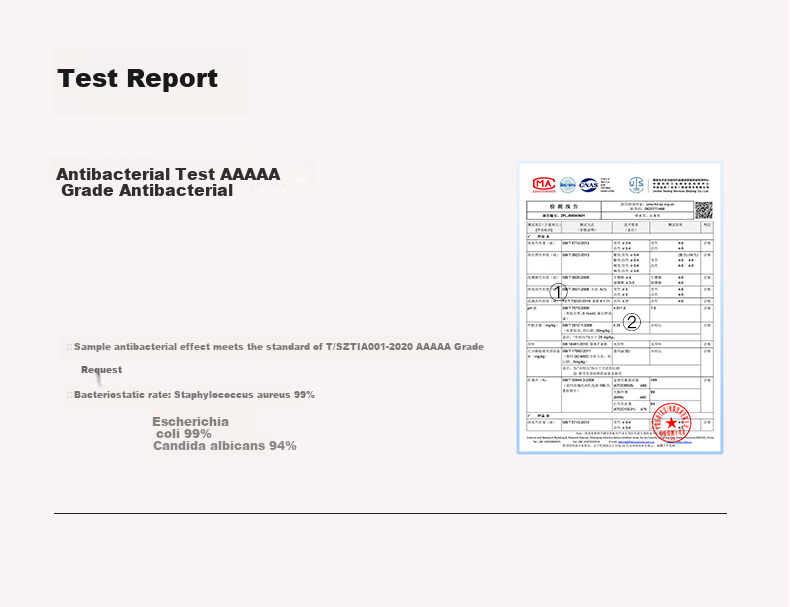Click the red star seal stamp

click(671, 423)
